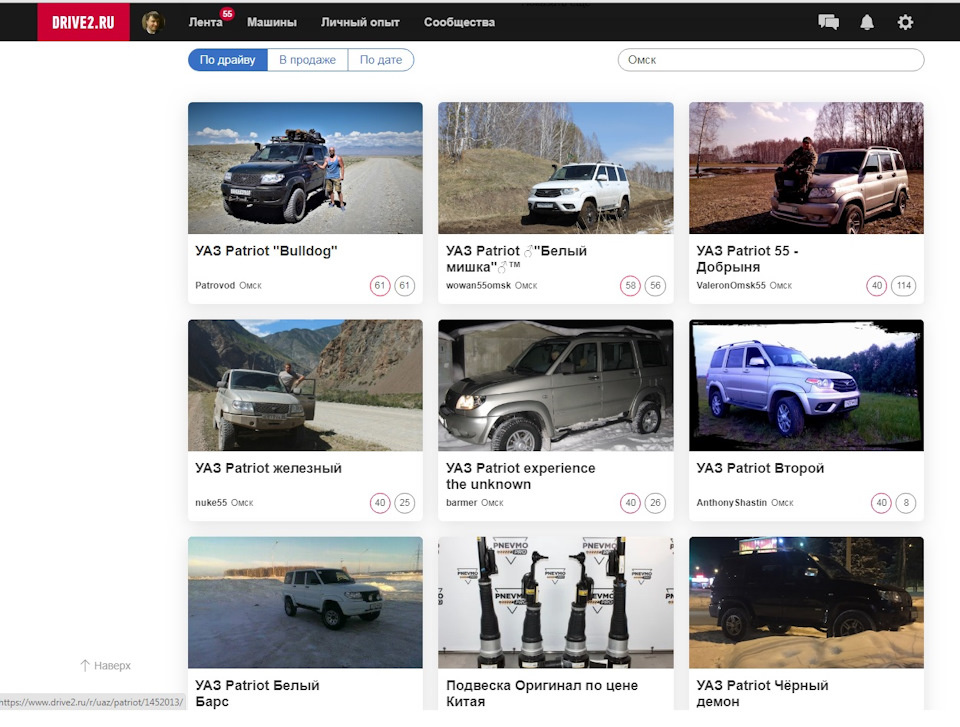Viewport: 960px width, 727px height.
Task: Open the УАЗ Patriot железный title
Action: tap(268, 469)
